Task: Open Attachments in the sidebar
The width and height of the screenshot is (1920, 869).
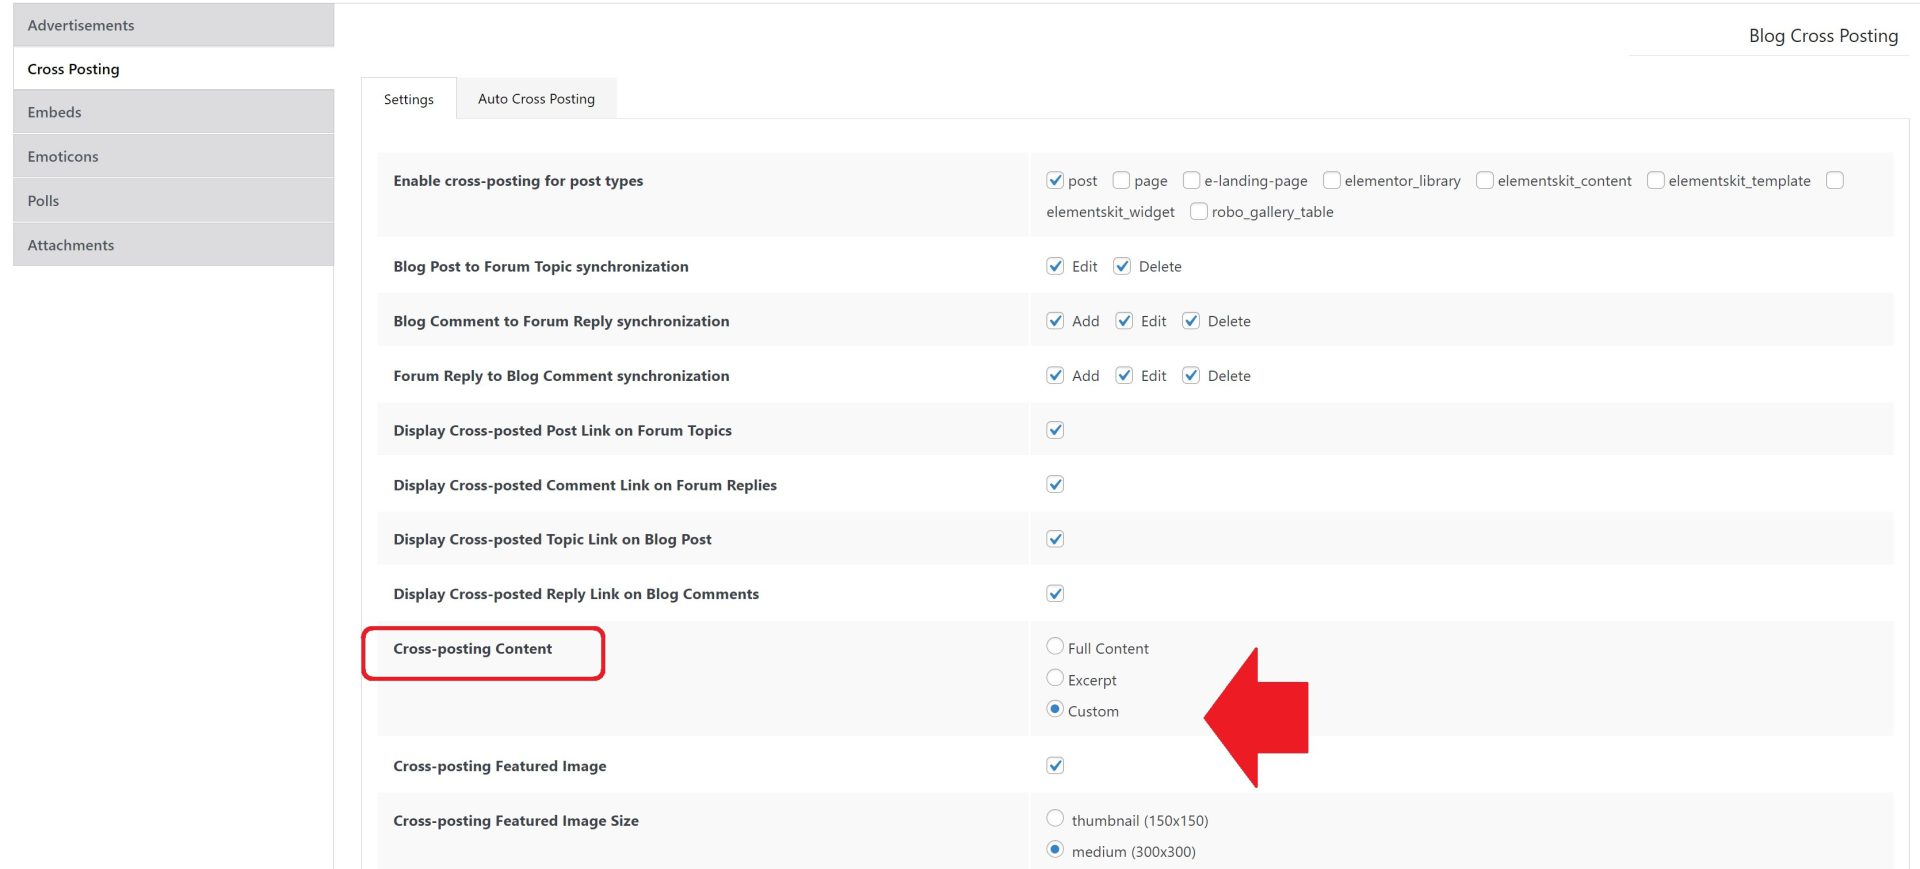Action: point(70,245)
